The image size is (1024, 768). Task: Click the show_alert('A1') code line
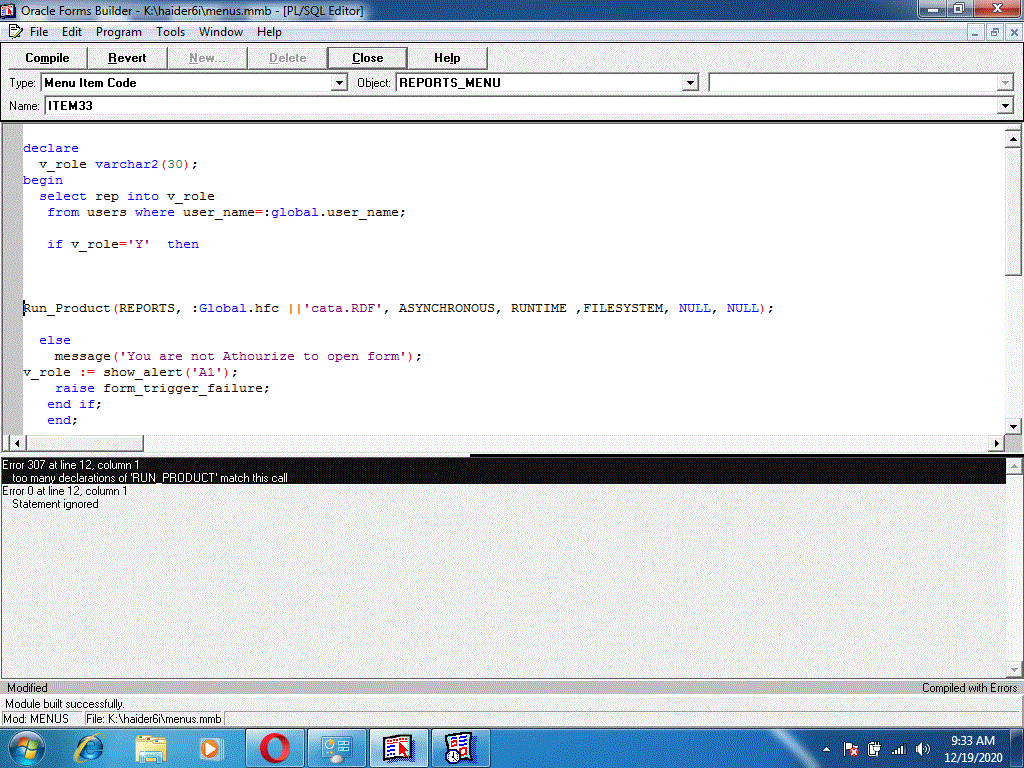131,372
